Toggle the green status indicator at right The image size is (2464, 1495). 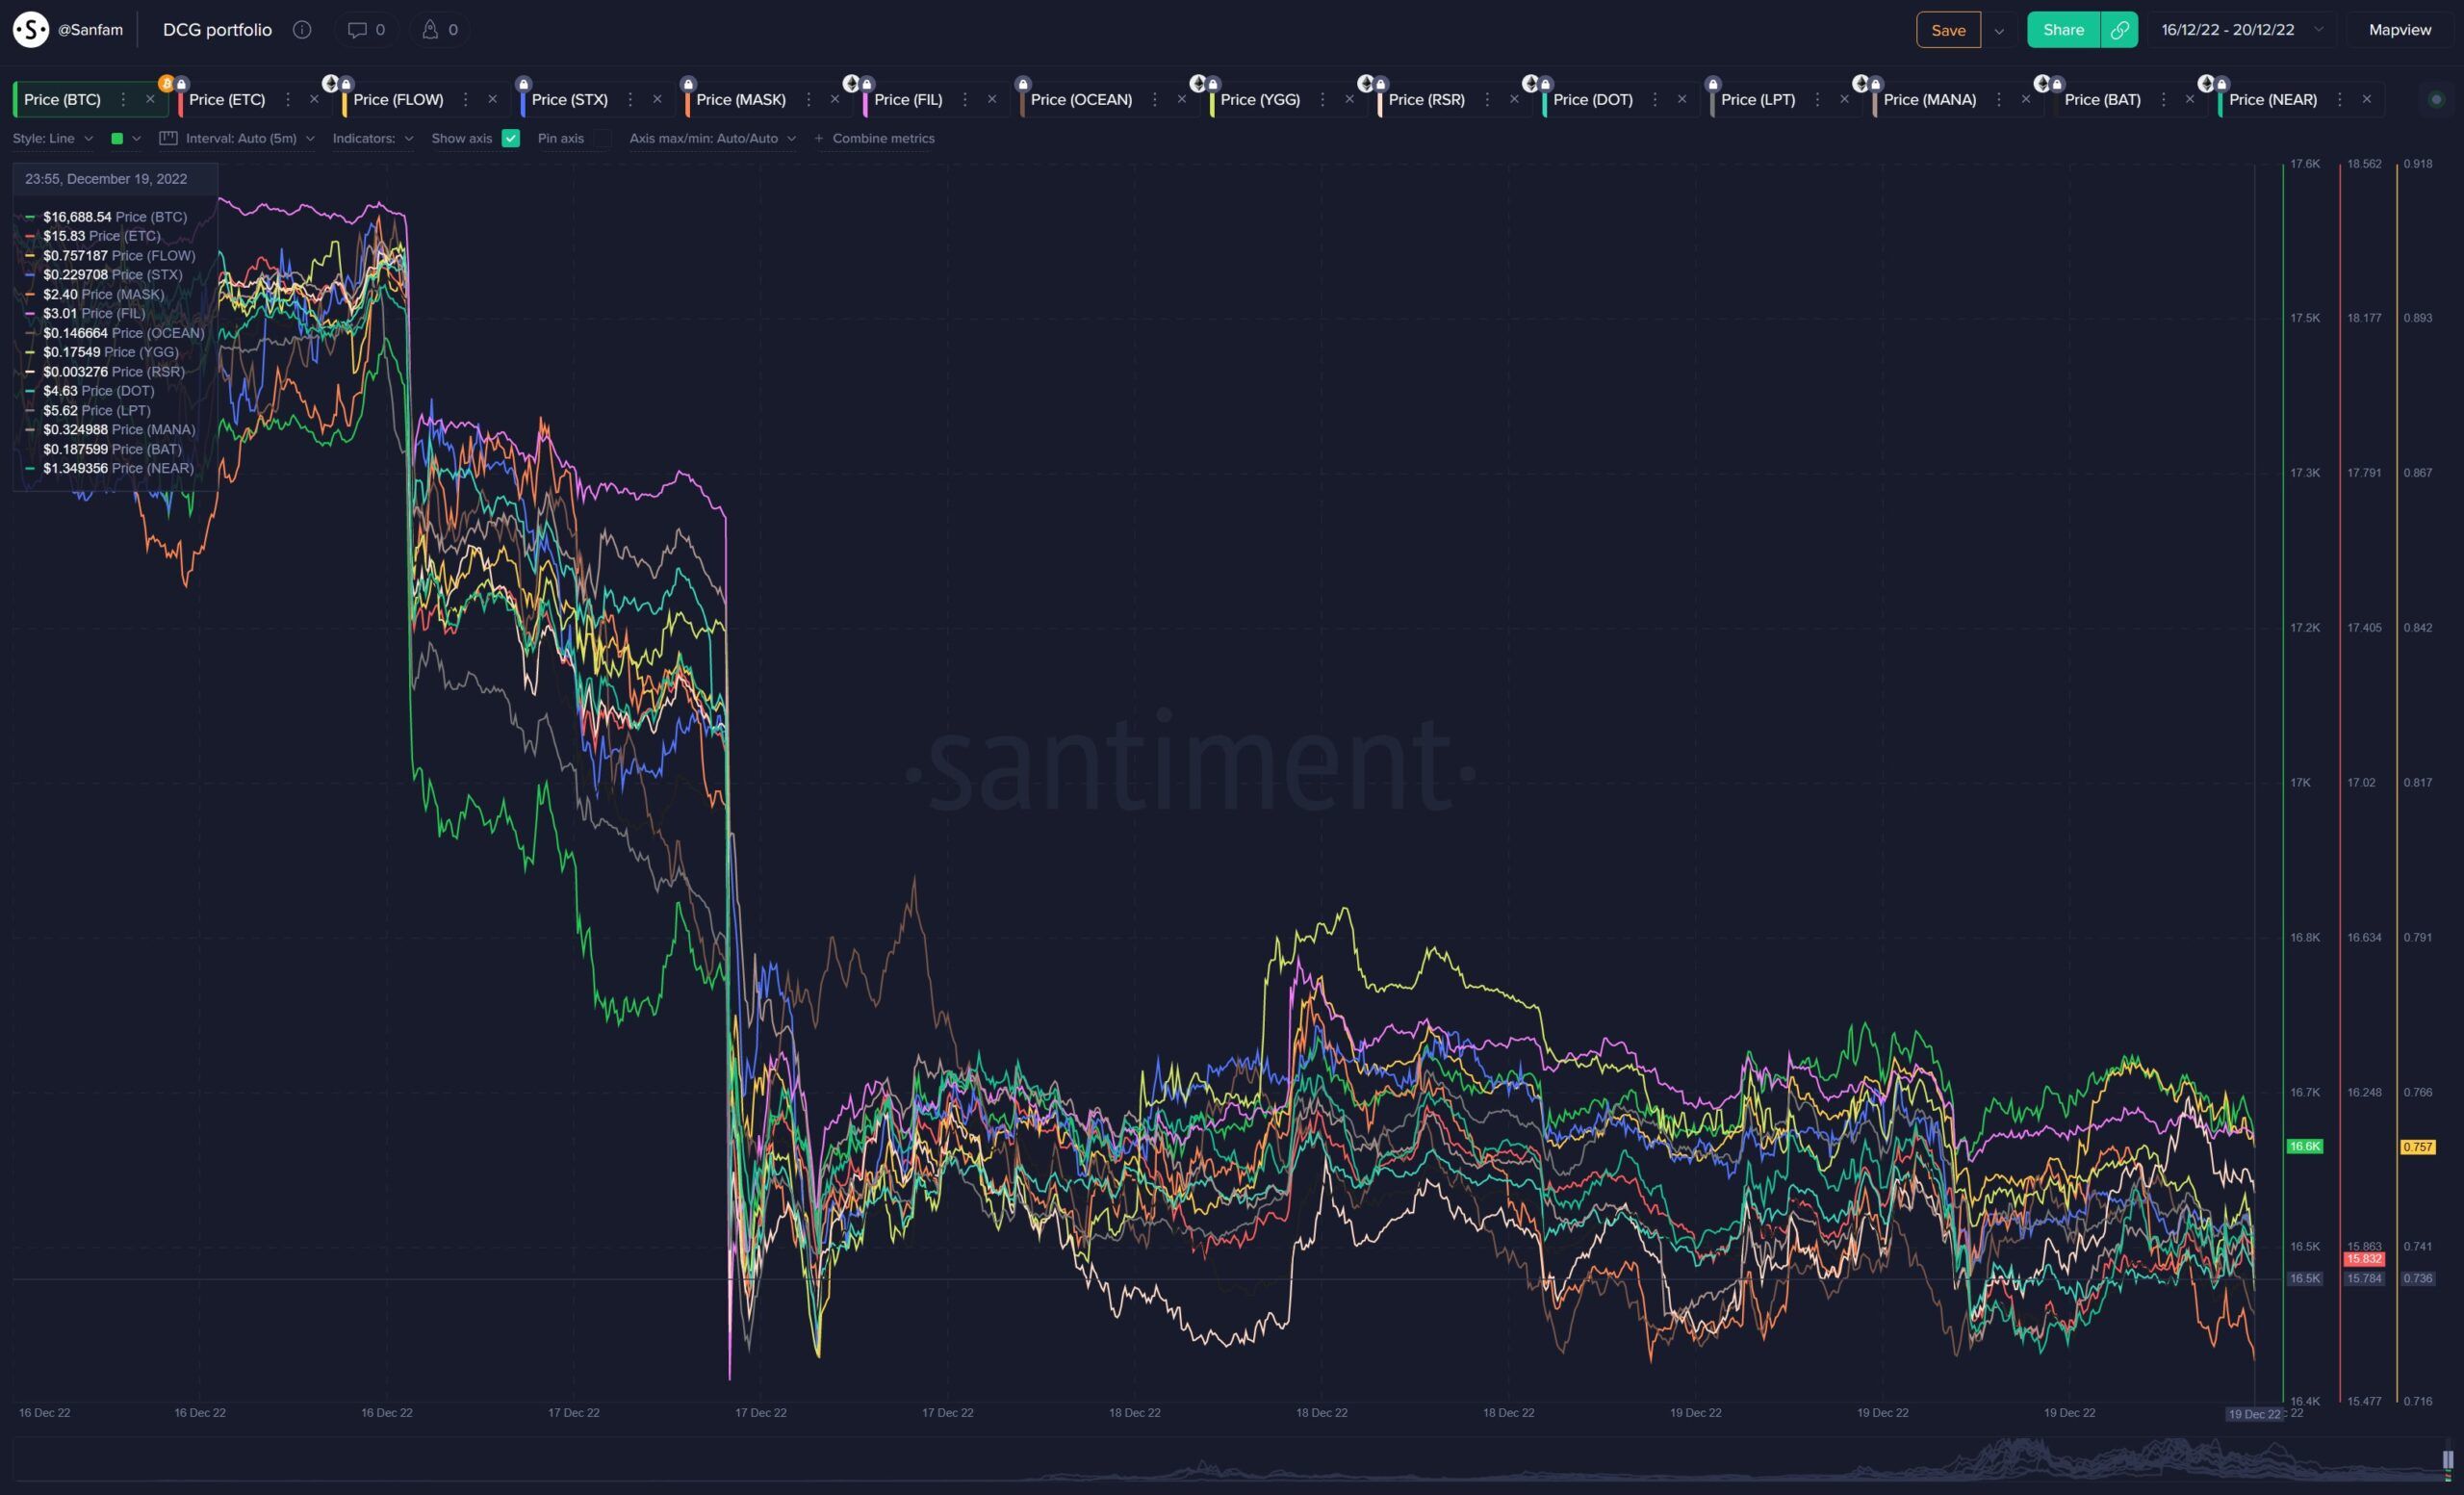tap(2436, 99)
